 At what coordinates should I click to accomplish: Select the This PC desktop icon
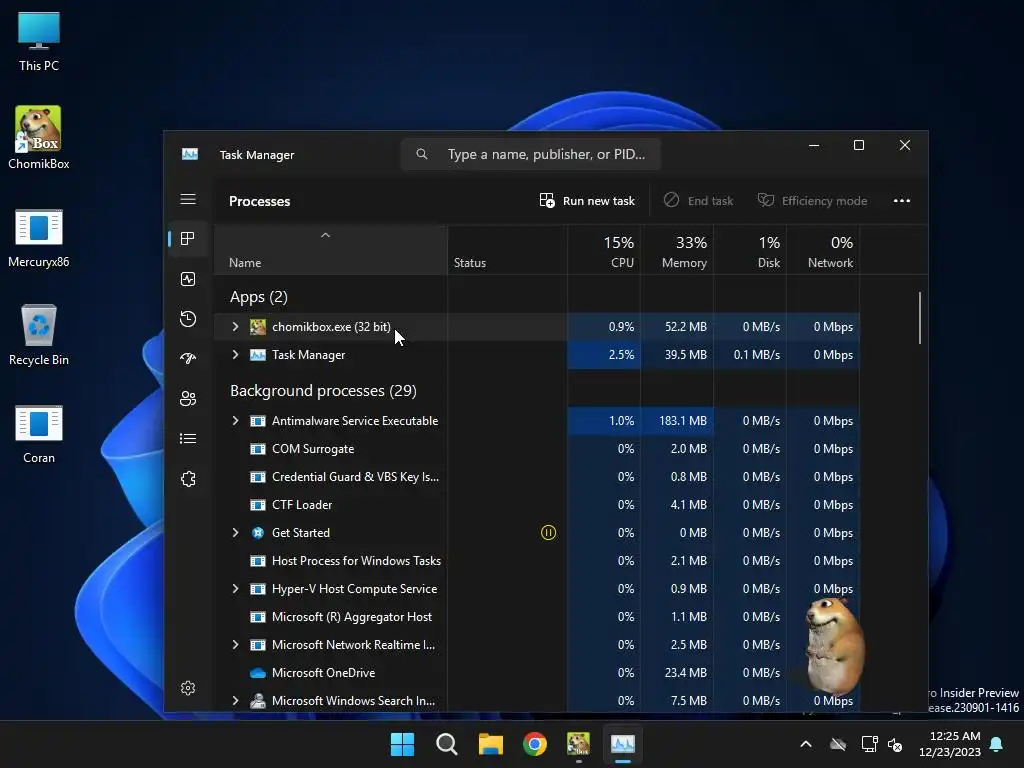coord(39,42)
